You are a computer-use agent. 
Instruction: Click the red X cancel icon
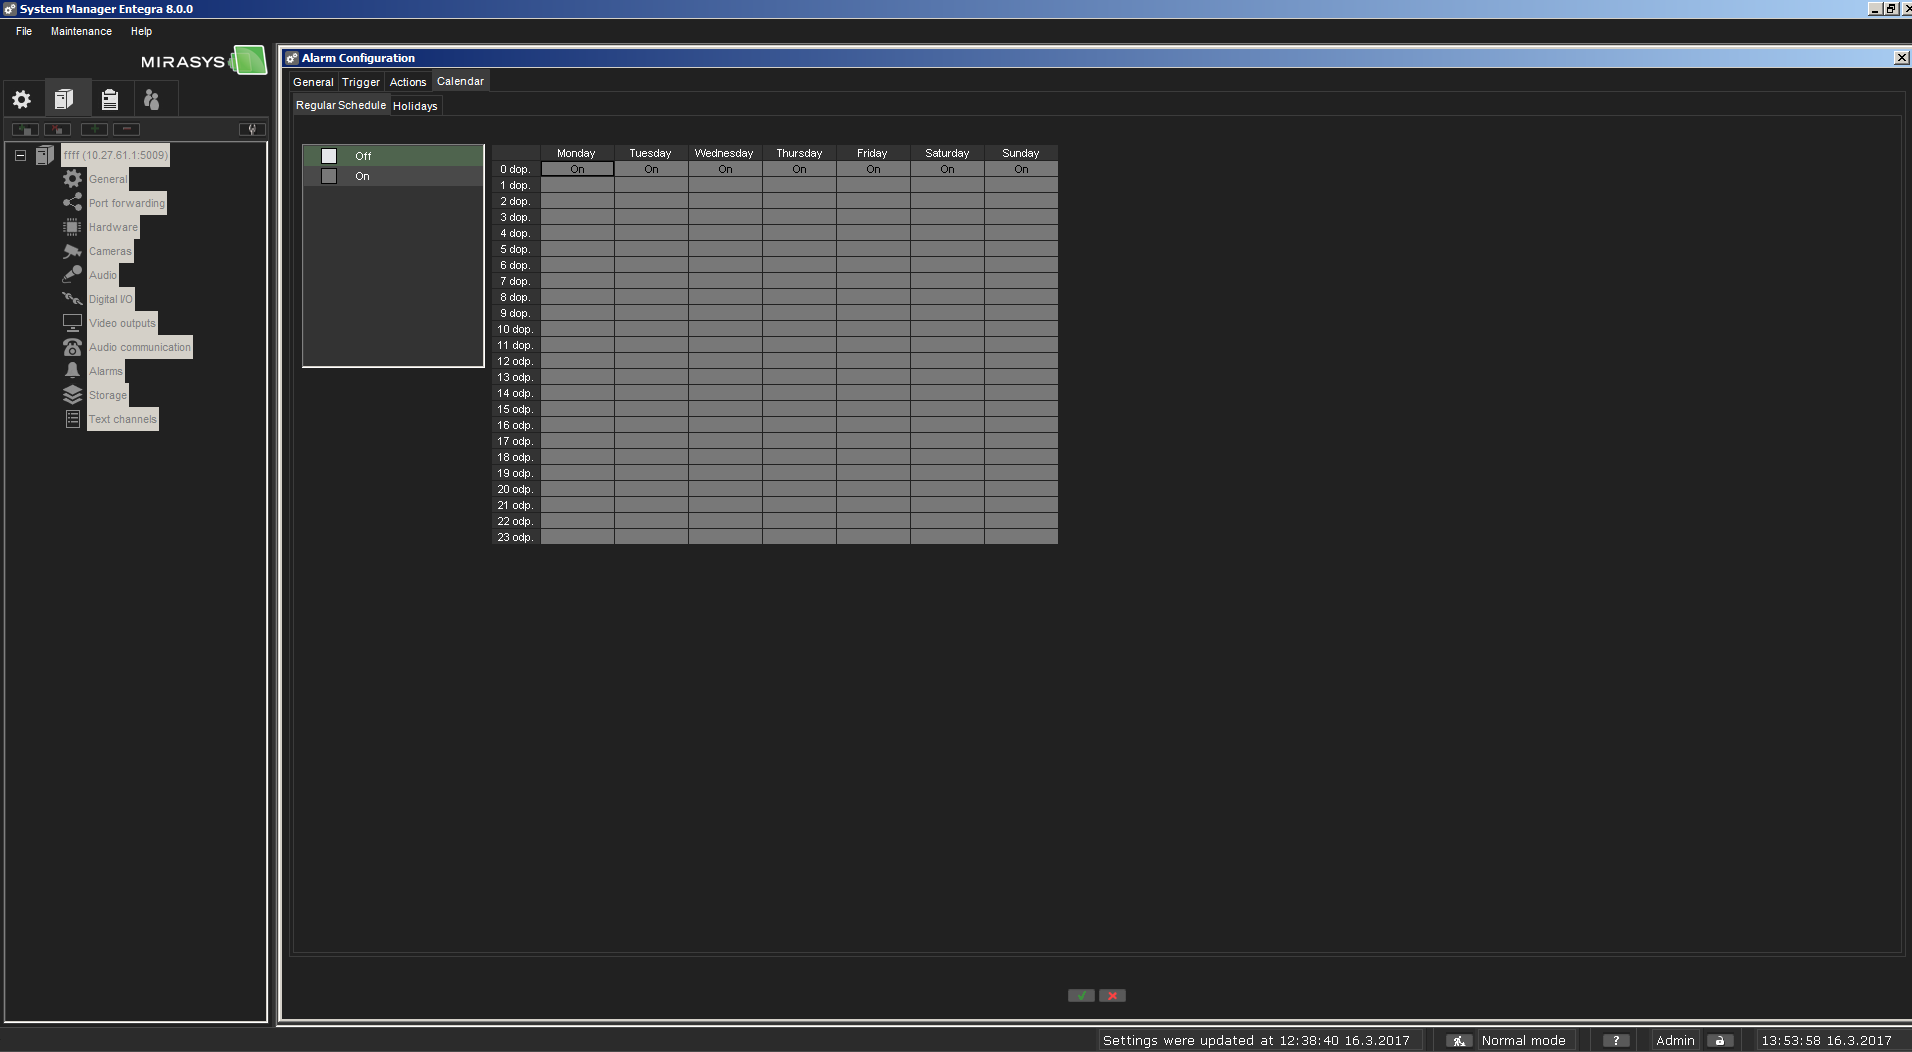(x=1112, y=995)
